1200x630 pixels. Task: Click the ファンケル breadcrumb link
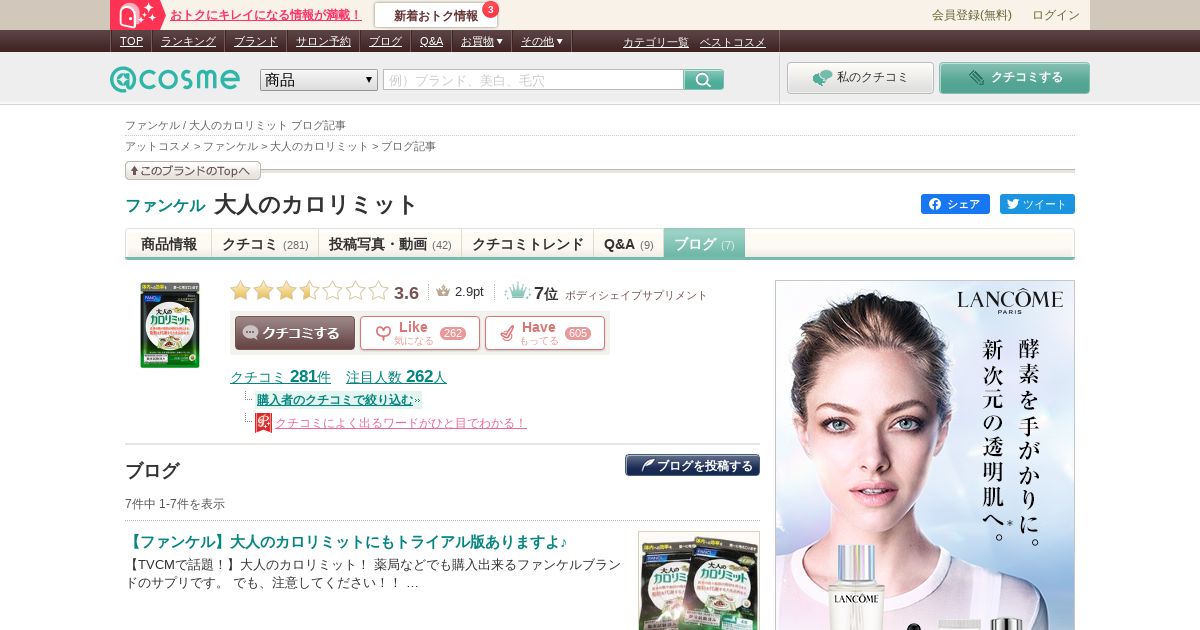[x=230, y=146]
